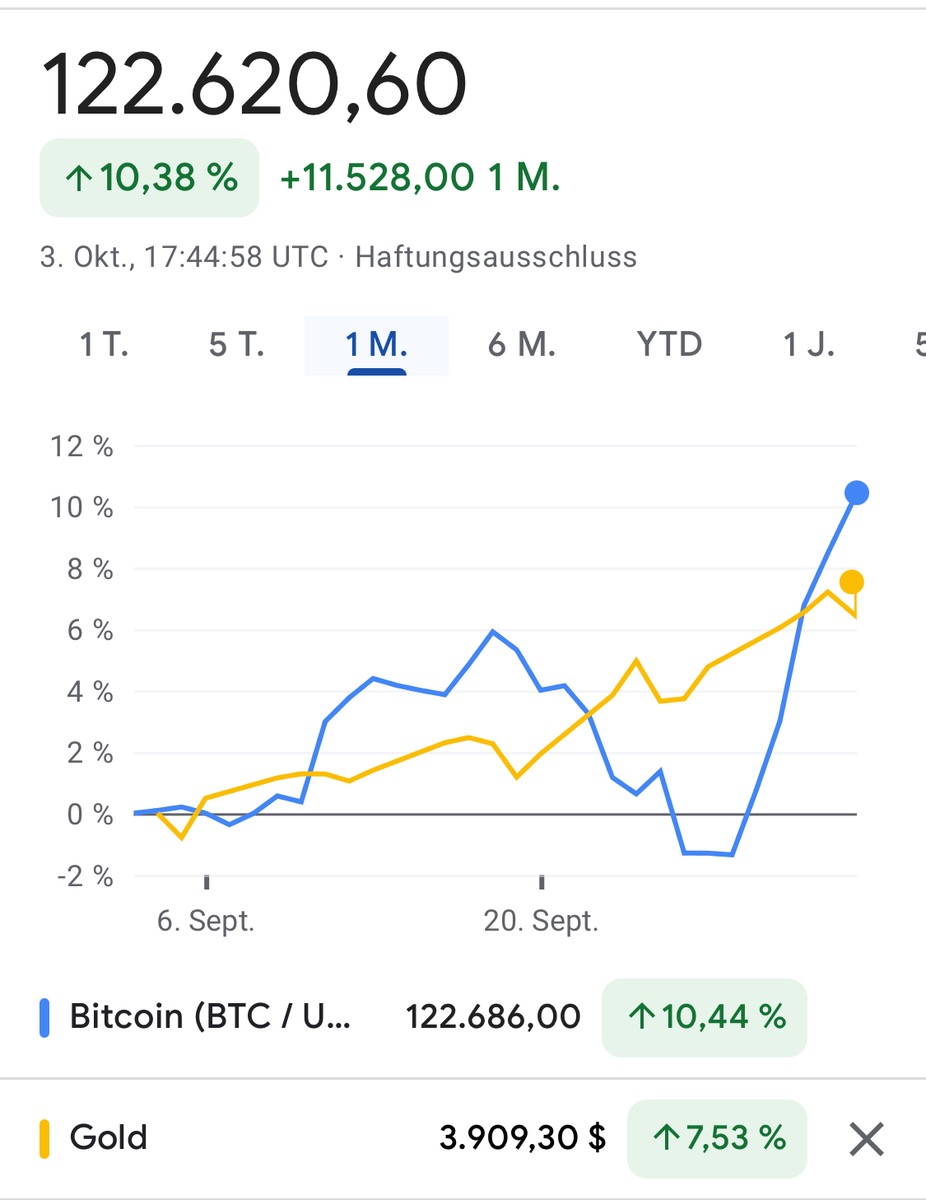Image resolution: width=926 pixels, height=1200 pixels.
Task: Click the yellow Gold endpoint dot on chart
Action: click(852, 582)
